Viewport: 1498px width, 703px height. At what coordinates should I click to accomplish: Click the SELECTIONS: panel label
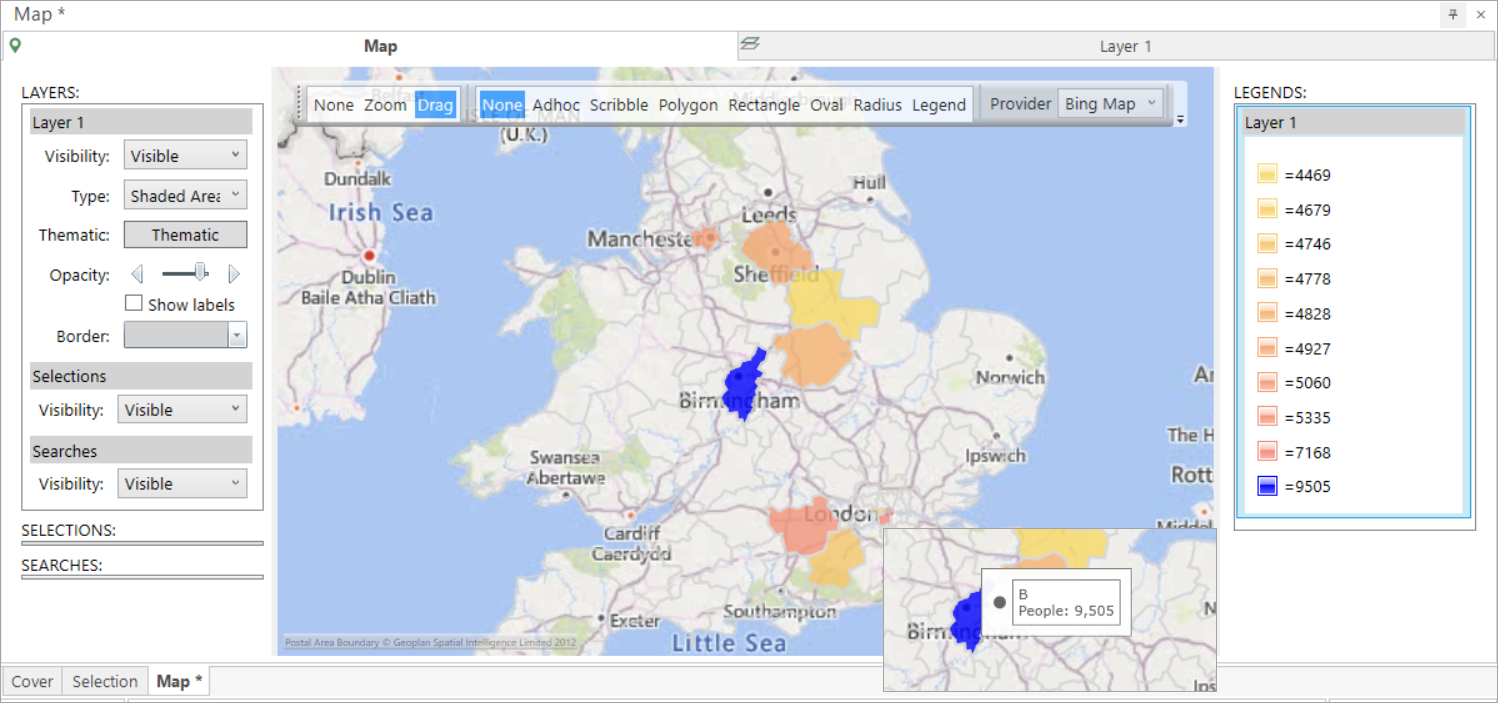[68, 530]
